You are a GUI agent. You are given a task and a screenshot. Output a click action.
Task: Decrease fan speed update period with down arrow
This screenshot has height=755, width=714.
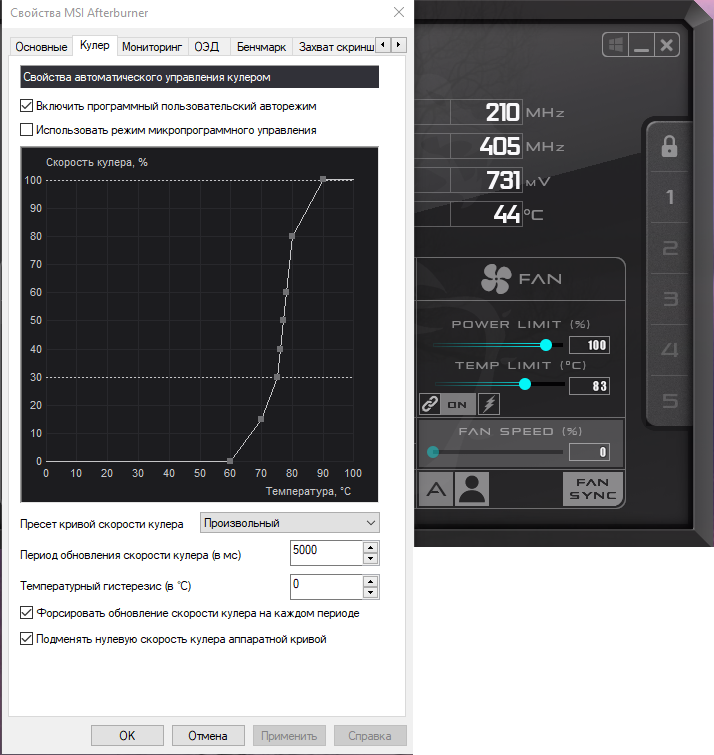tap(370, 559)
